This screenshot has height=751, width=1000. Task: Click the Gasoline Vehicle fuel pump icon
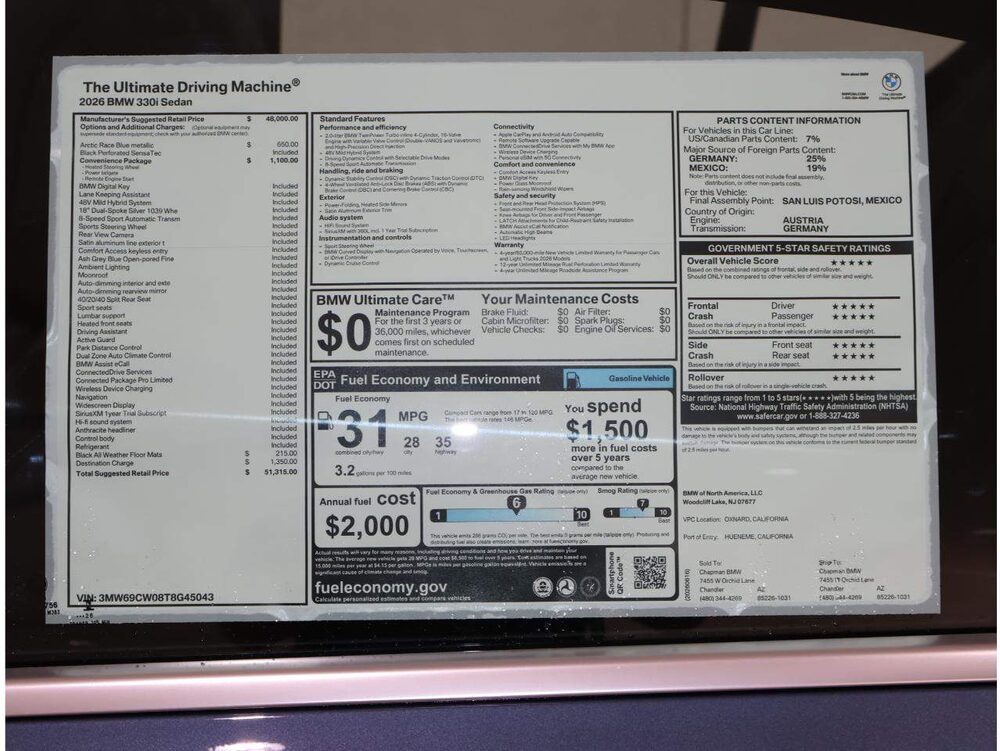click(572, 379)
